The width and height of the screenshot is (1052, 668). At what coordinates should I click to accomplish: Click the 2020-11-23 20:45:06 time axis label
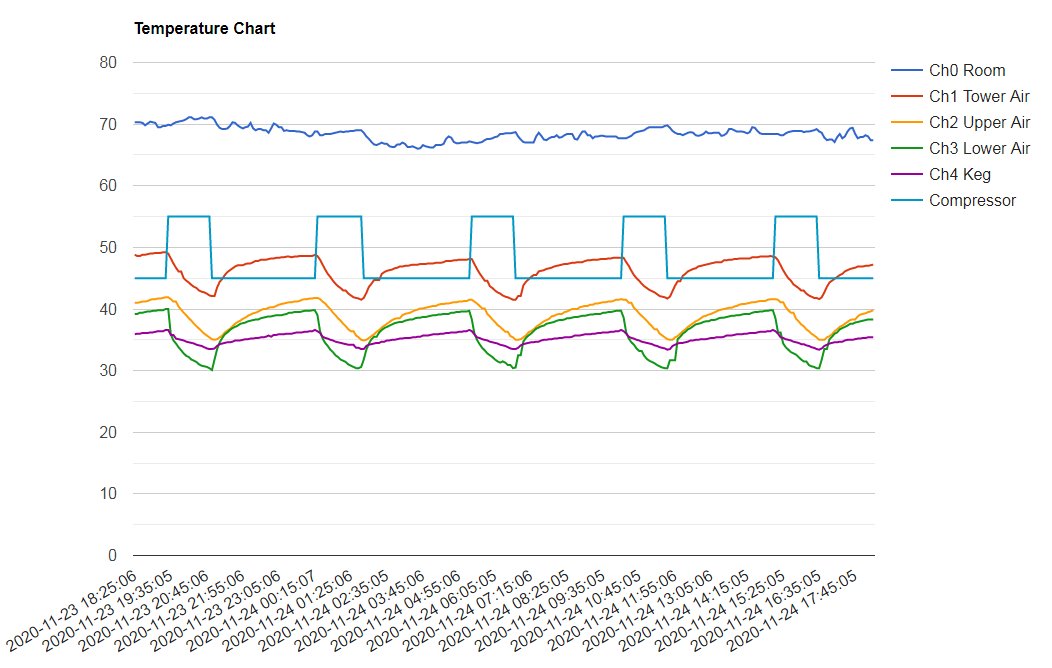pyautogui.click(x=144, y=610)
